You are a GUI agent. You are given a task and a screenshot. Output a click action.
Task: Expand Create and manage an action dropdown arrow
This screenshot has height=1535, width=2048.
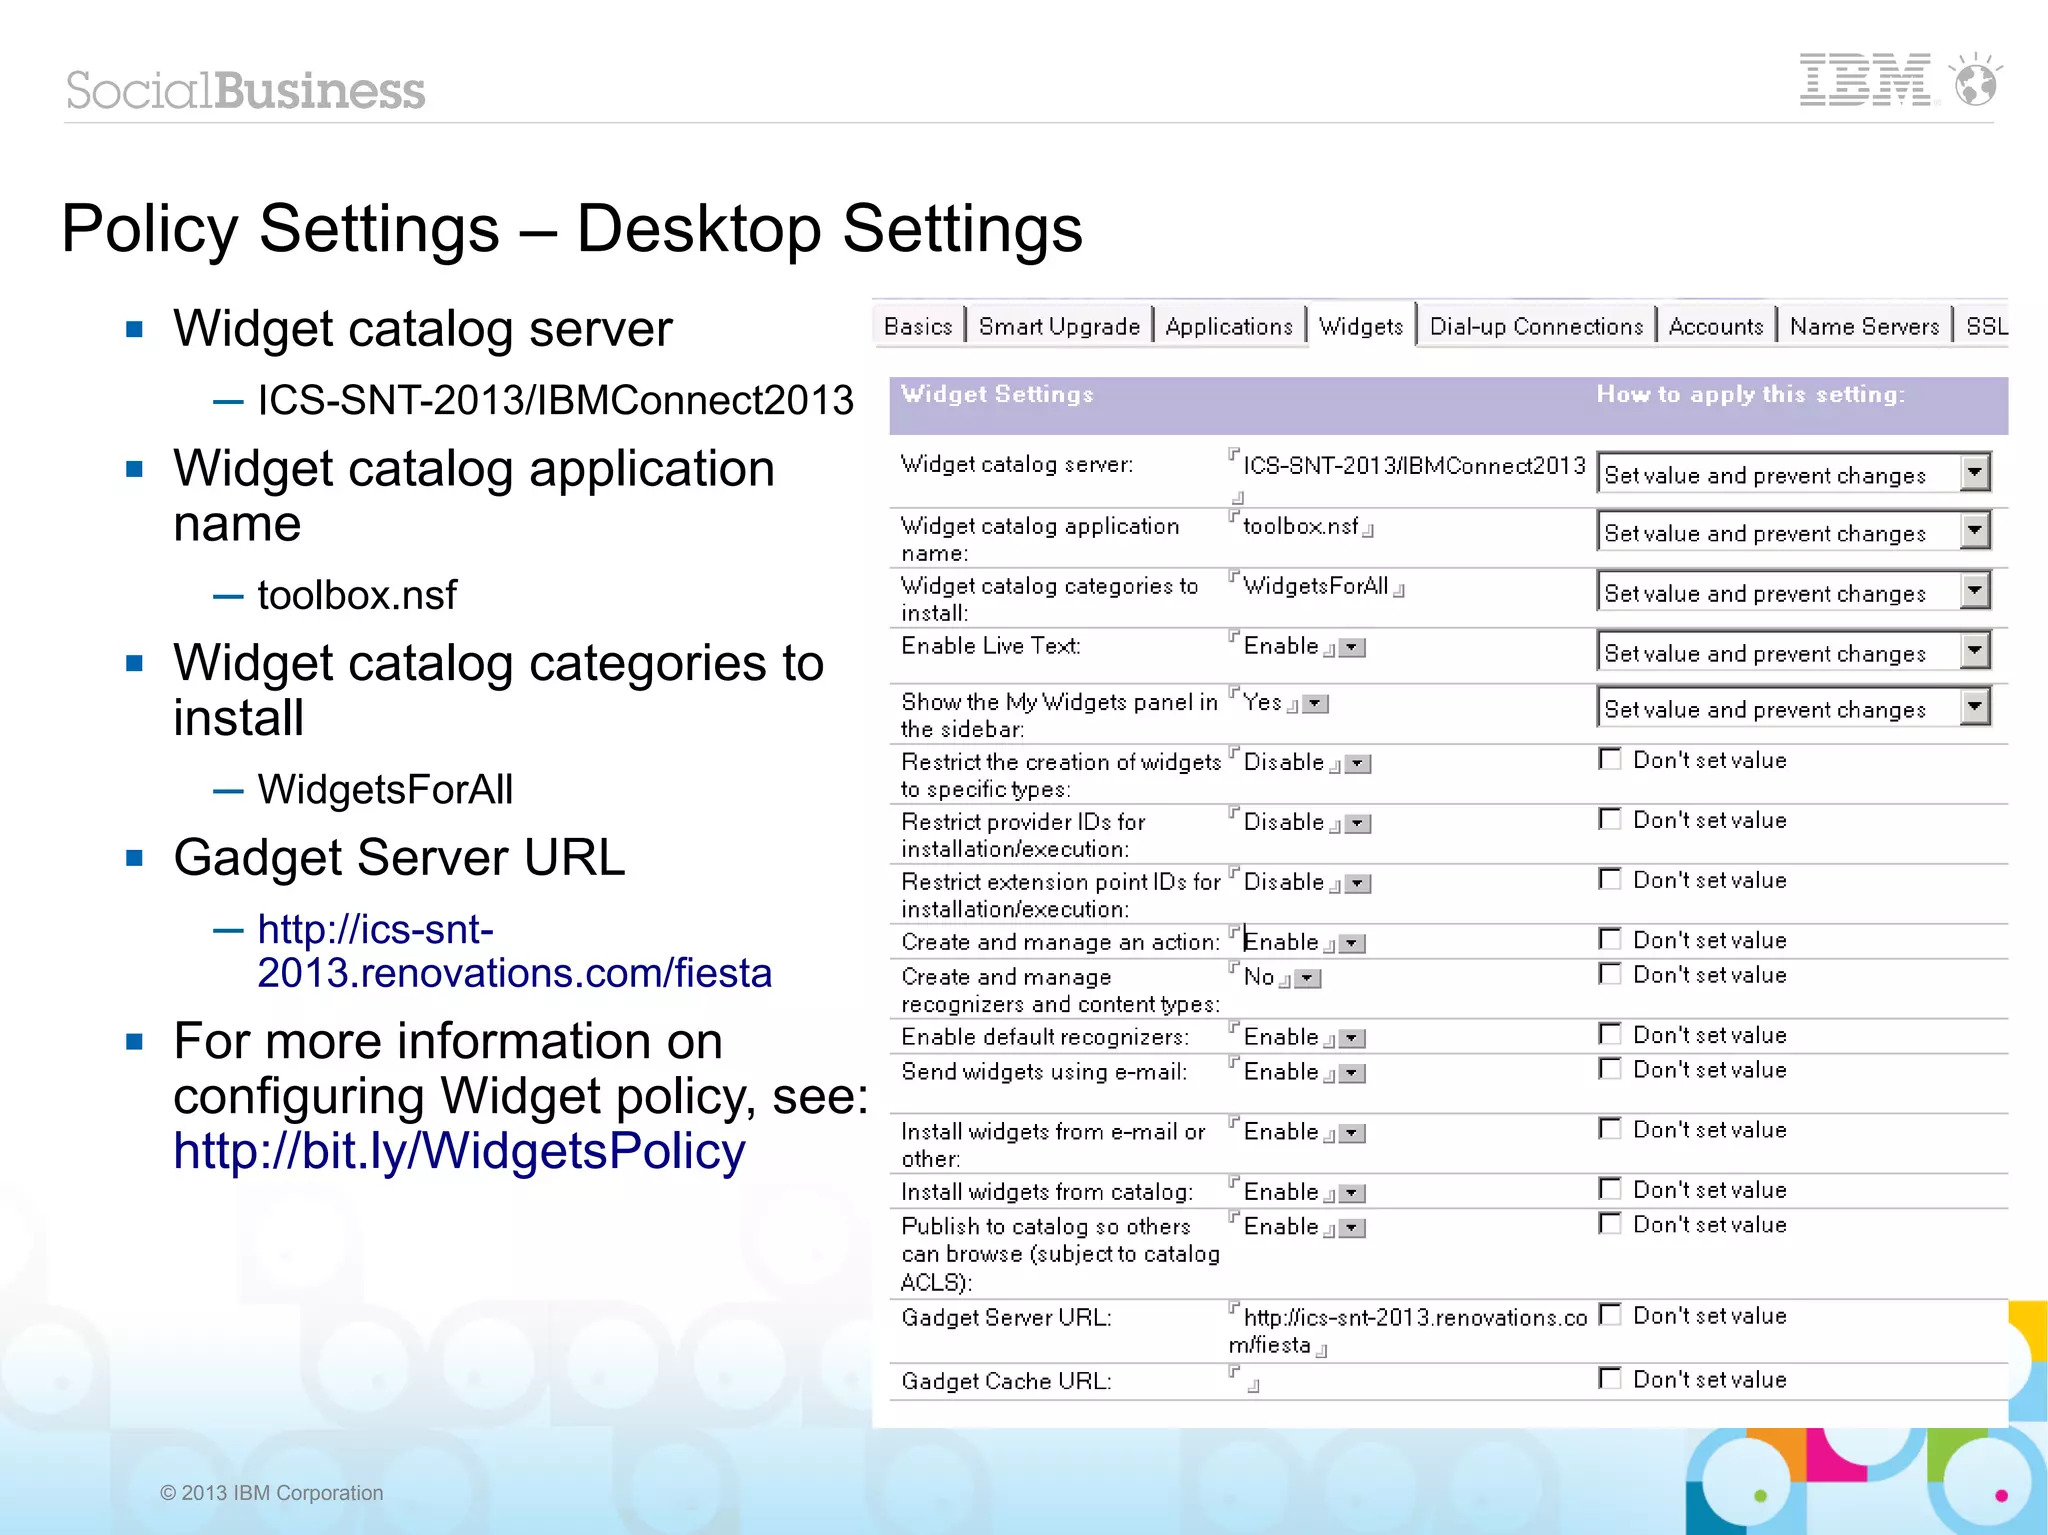click(x=1352, y=944)
